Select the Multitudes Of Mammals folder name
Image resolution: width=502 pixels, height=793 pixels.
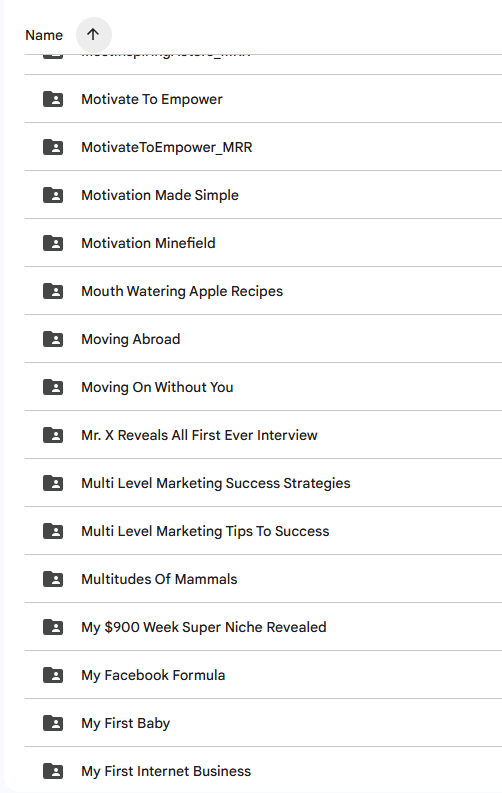coord(159,579)
